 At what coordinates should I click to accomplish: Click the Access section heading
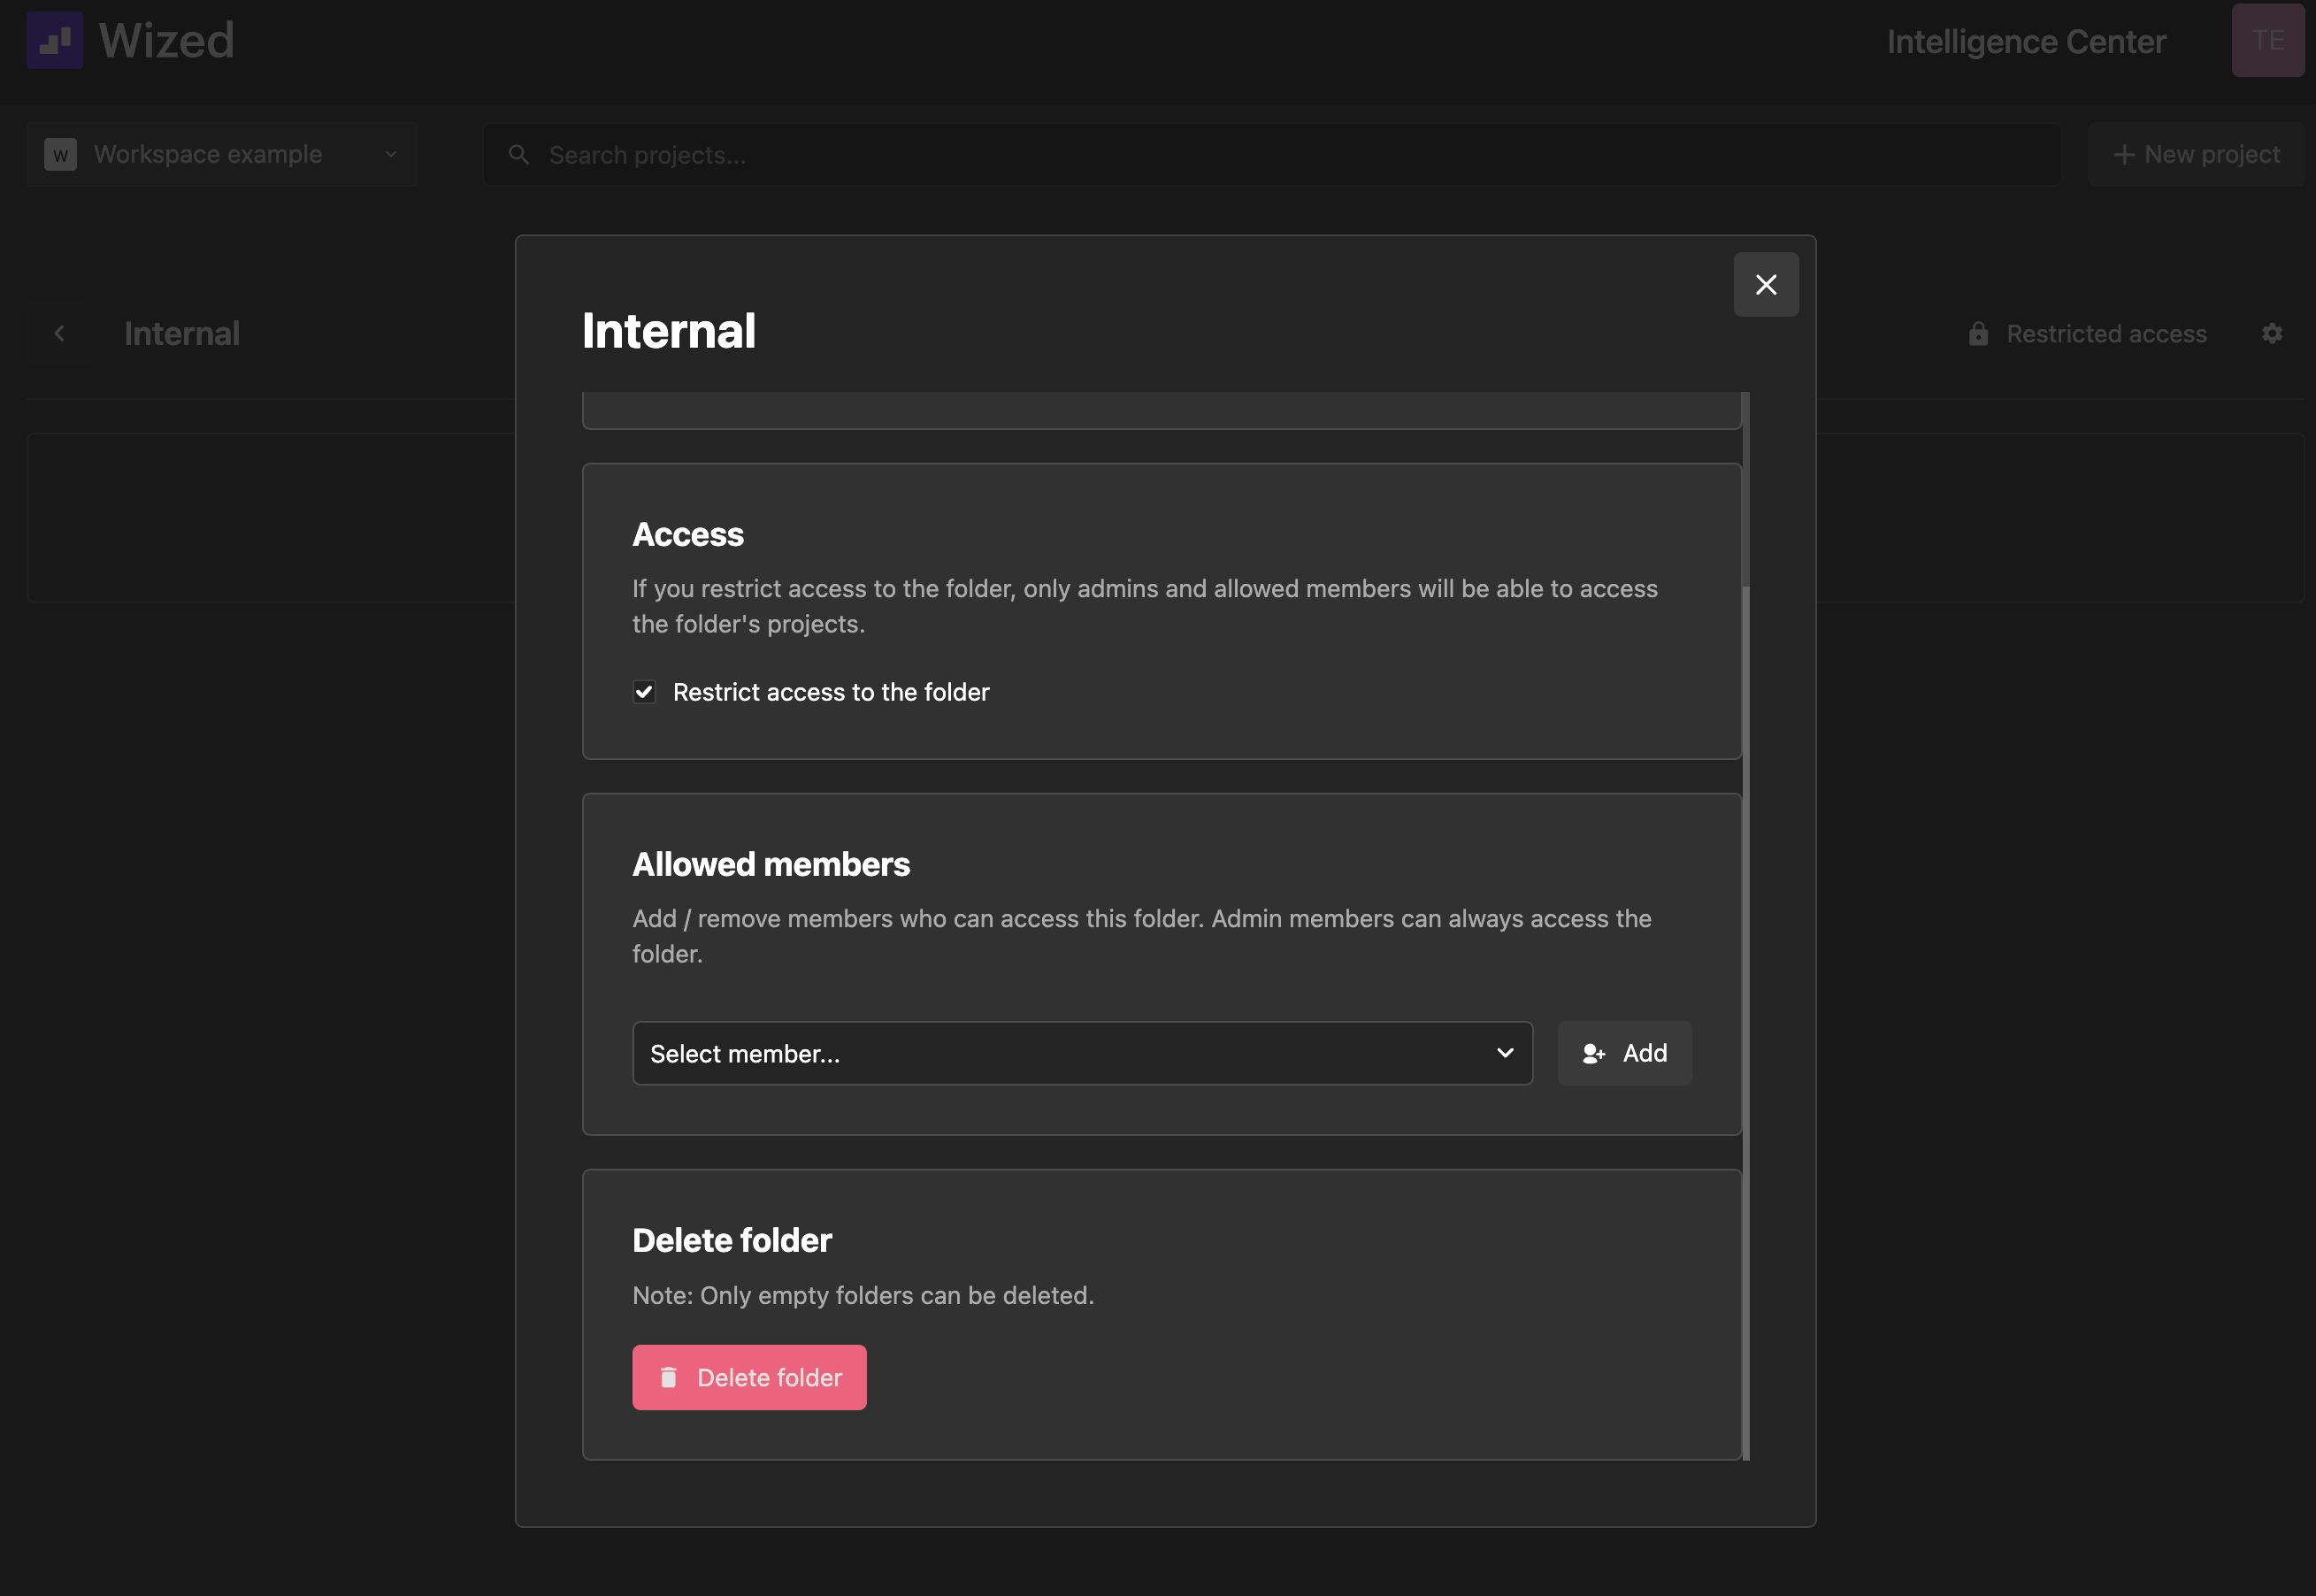point(688,534)
